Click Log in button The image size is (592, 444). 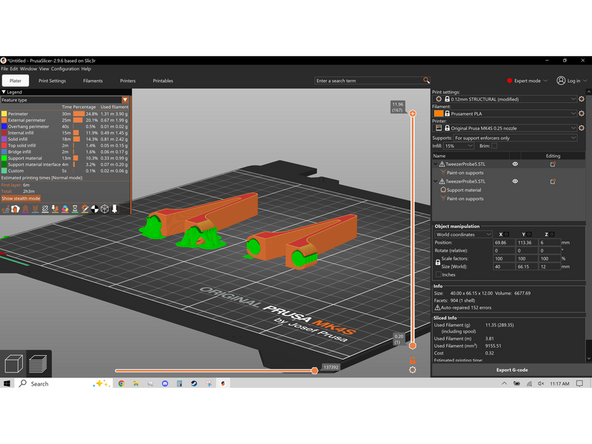tap(572, 81)
